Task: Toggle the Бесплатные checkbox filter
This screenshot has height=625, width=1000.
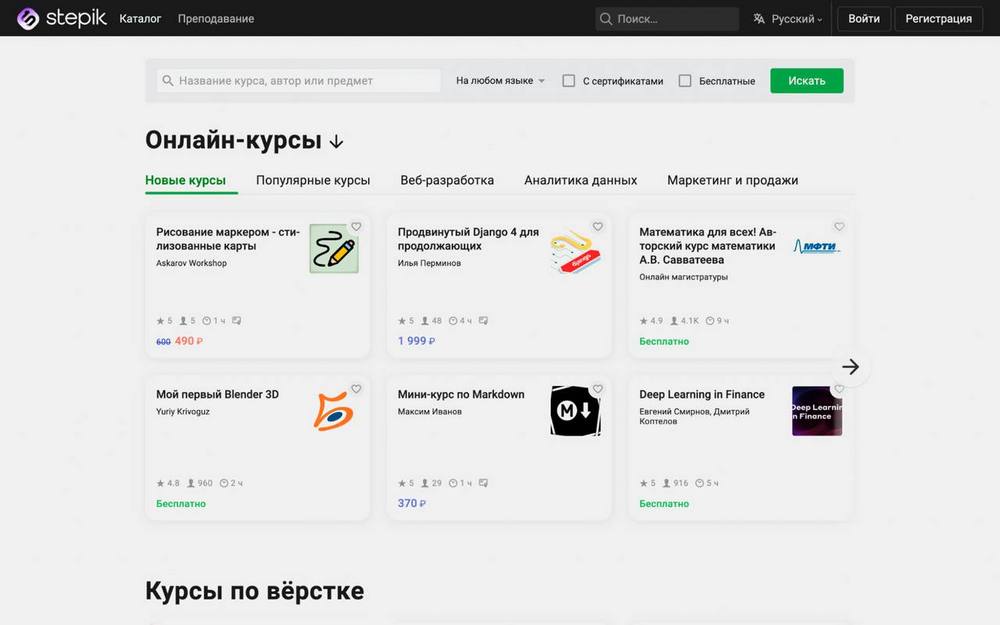Action: 685,81
